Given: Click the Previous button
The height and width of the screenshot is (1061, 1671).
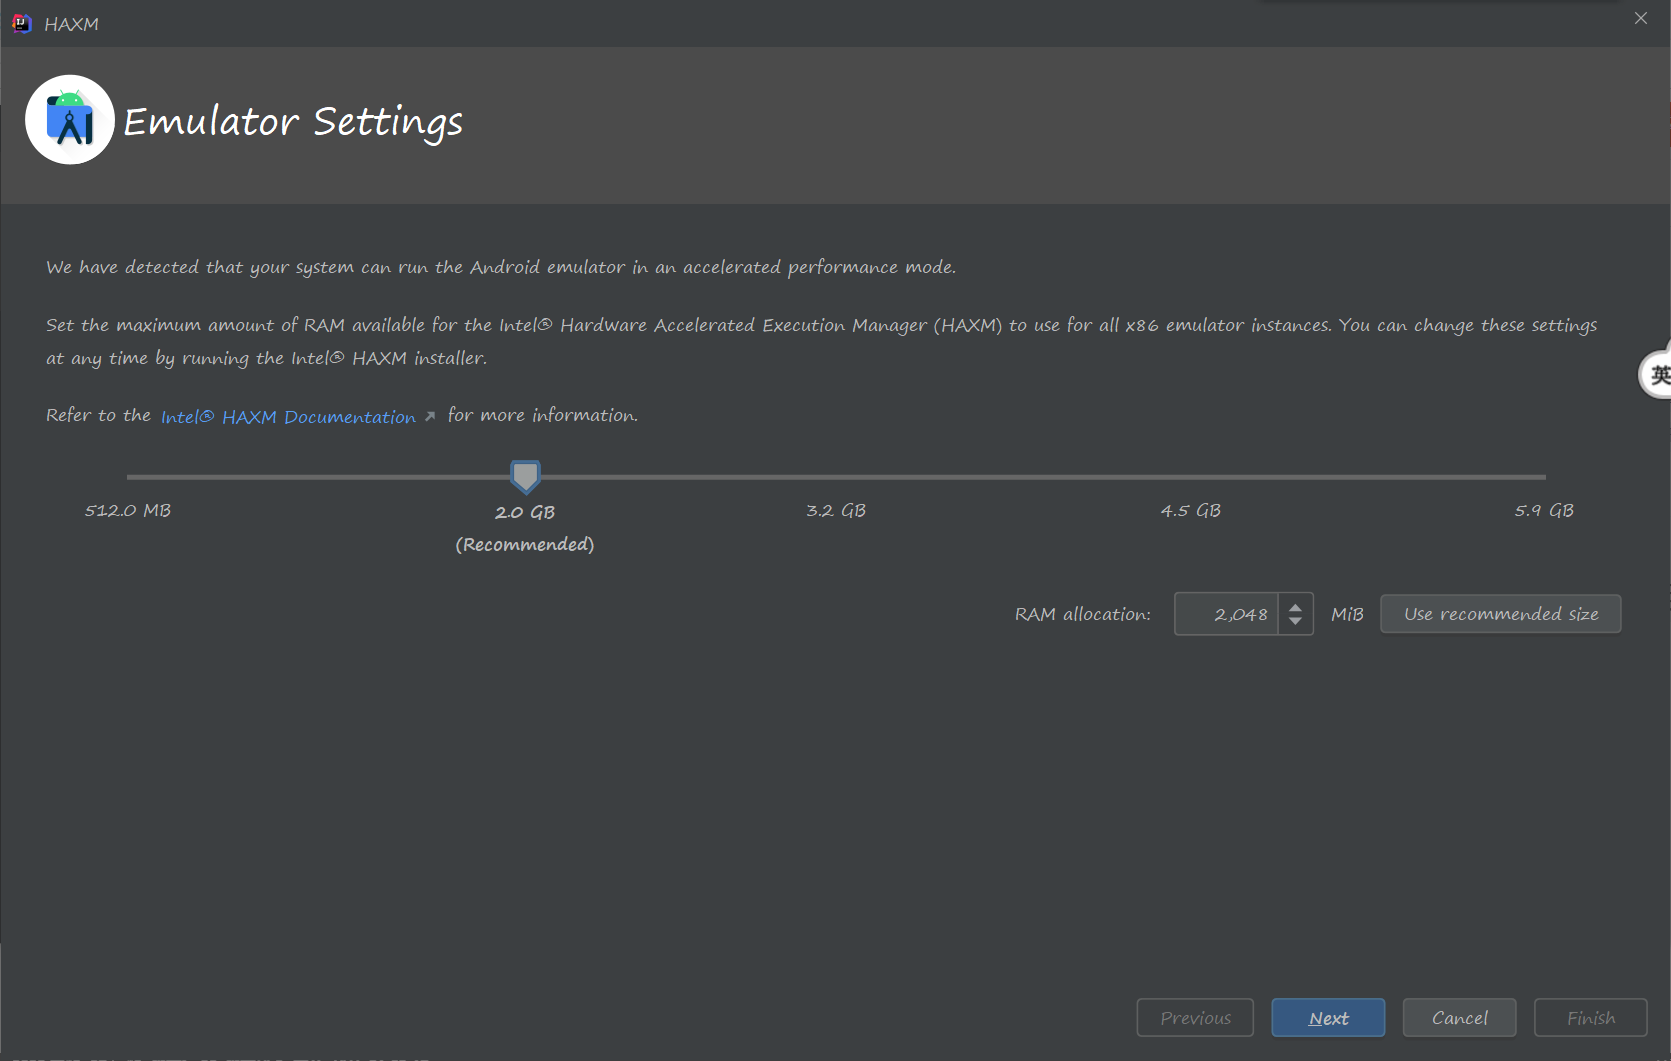Looking at the screenshot, I should [x=1195, y=1018].
